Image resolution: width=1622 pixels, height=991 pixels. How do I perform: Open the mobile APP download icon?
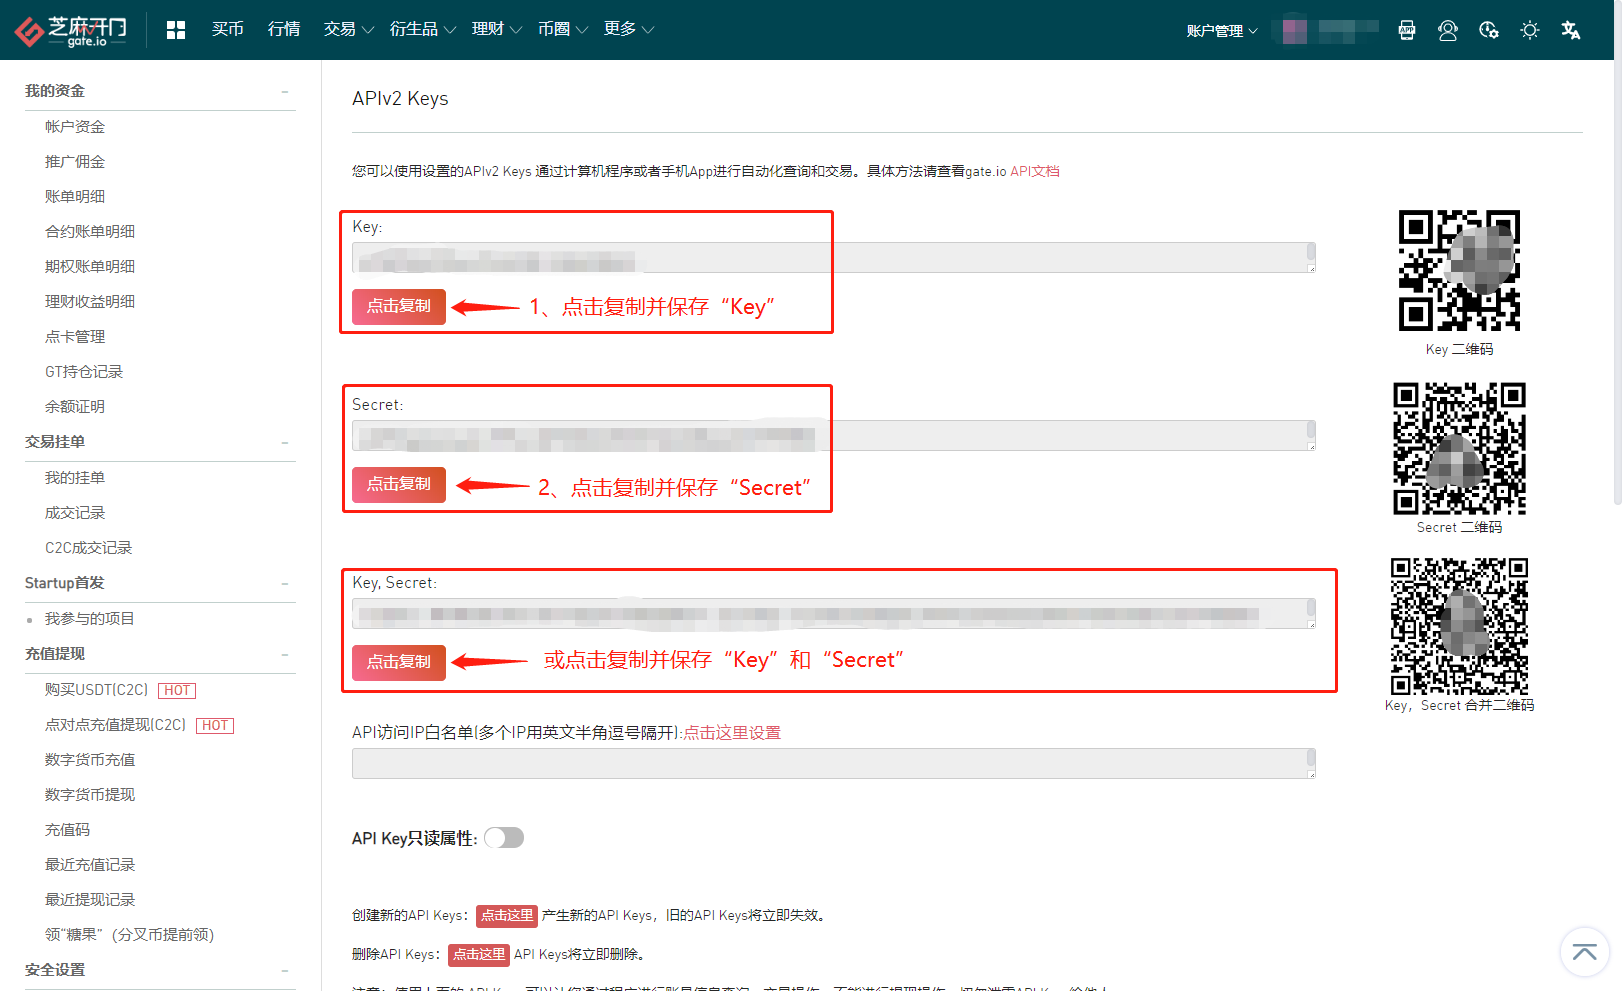tap(1407, 30)
